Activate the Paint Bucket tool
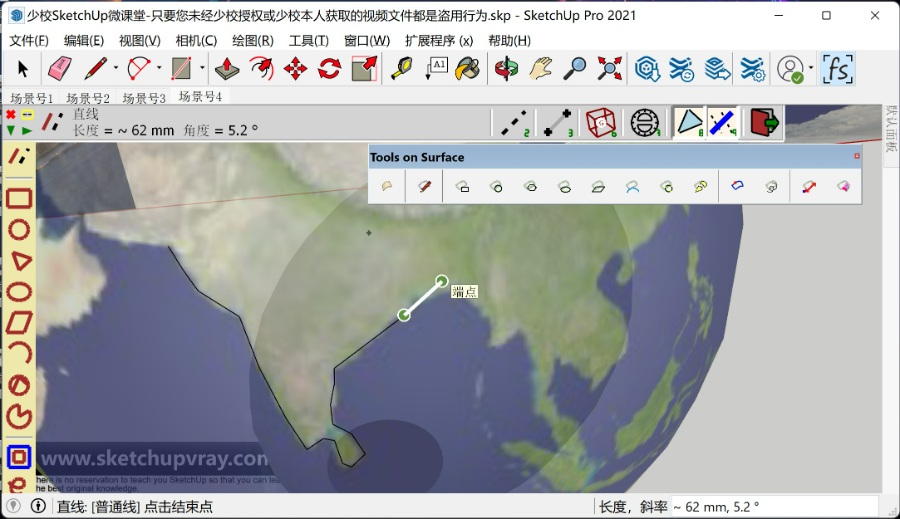Image resolution: width=900 pixels, height=519 pixels. [x=467, y=69]
